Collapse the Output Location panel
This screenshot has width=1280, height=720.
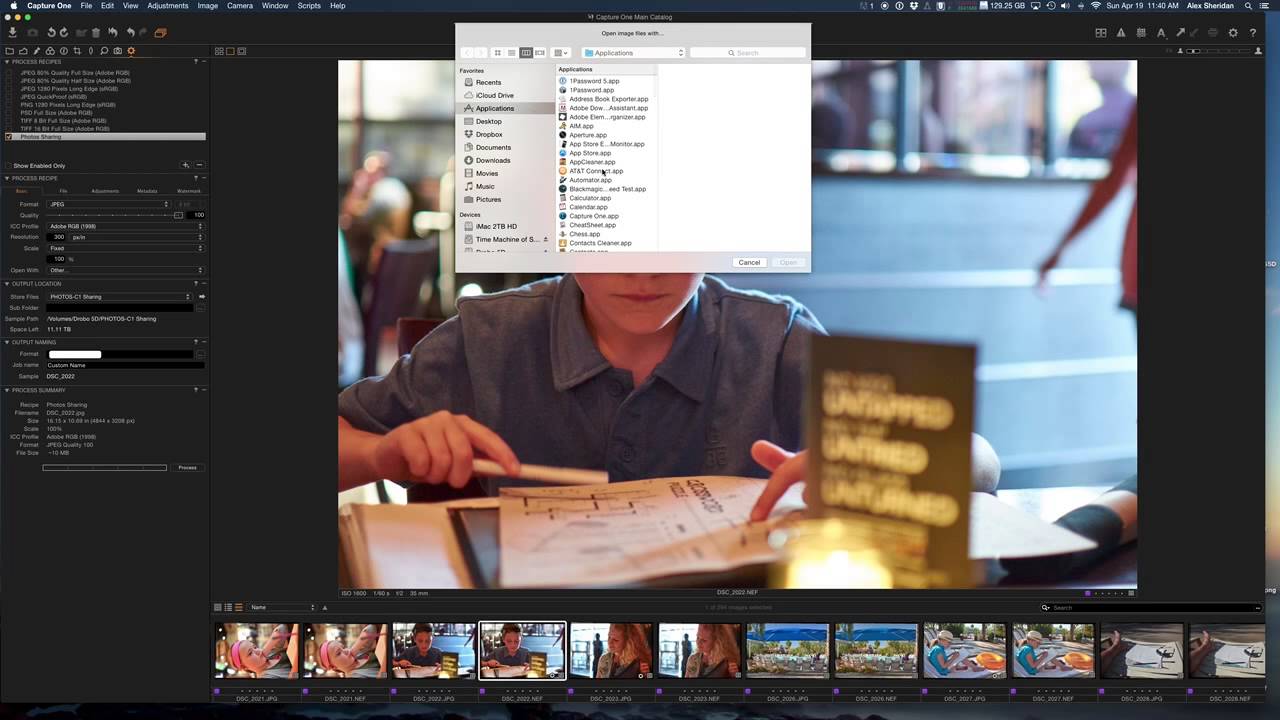tap(7, 284)
